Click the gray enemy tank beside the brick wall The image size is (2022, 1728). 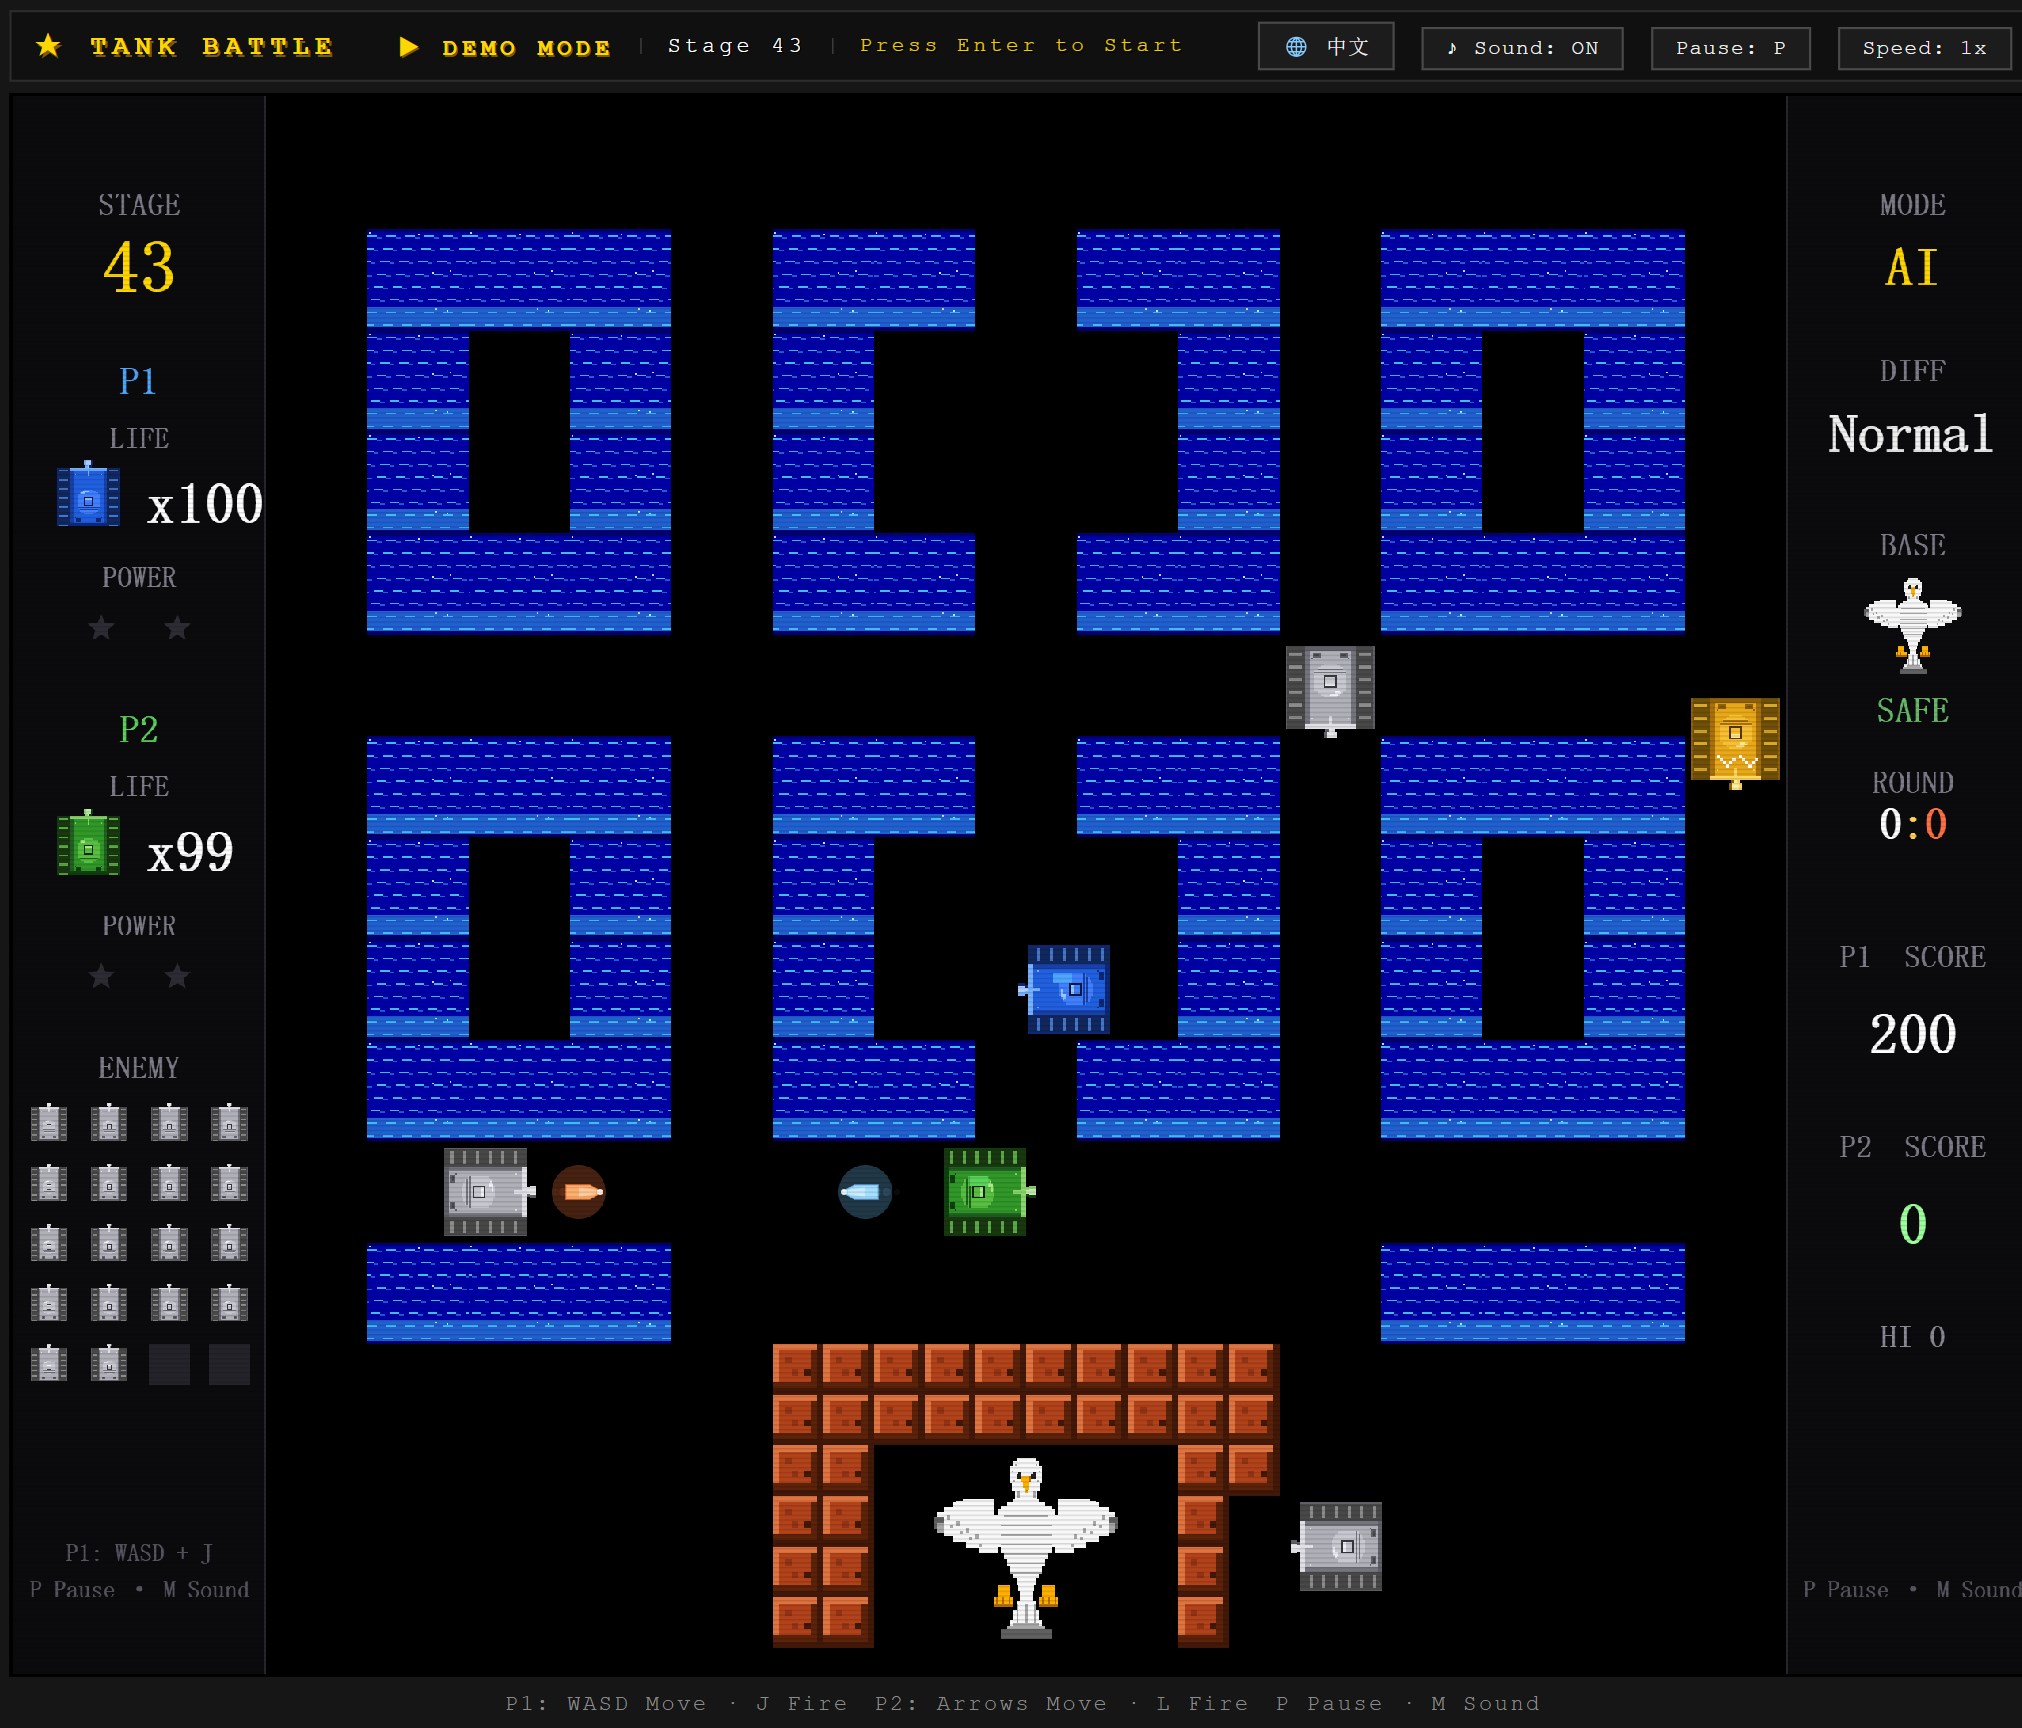coord(1338,1546)
